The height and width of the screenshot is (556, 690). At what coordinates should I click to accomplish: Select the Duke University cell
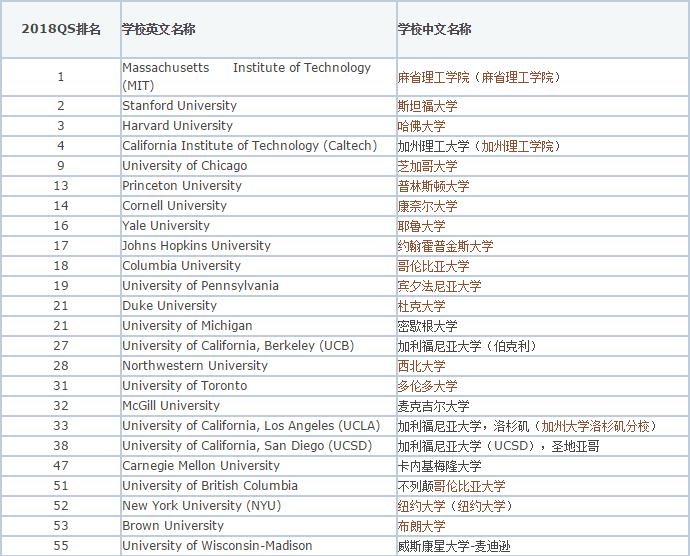click(x=259, y=306)
